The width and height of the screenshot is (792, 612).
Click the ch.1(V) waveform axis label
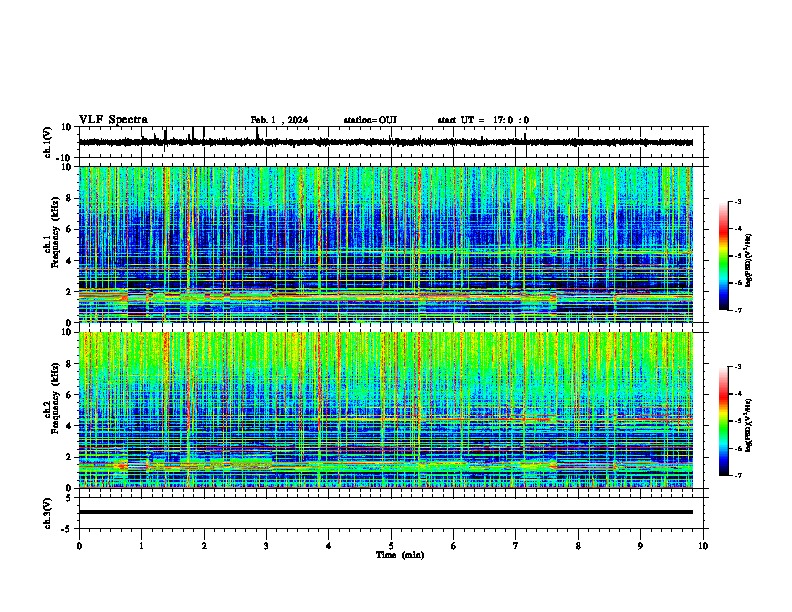point(48,142)
